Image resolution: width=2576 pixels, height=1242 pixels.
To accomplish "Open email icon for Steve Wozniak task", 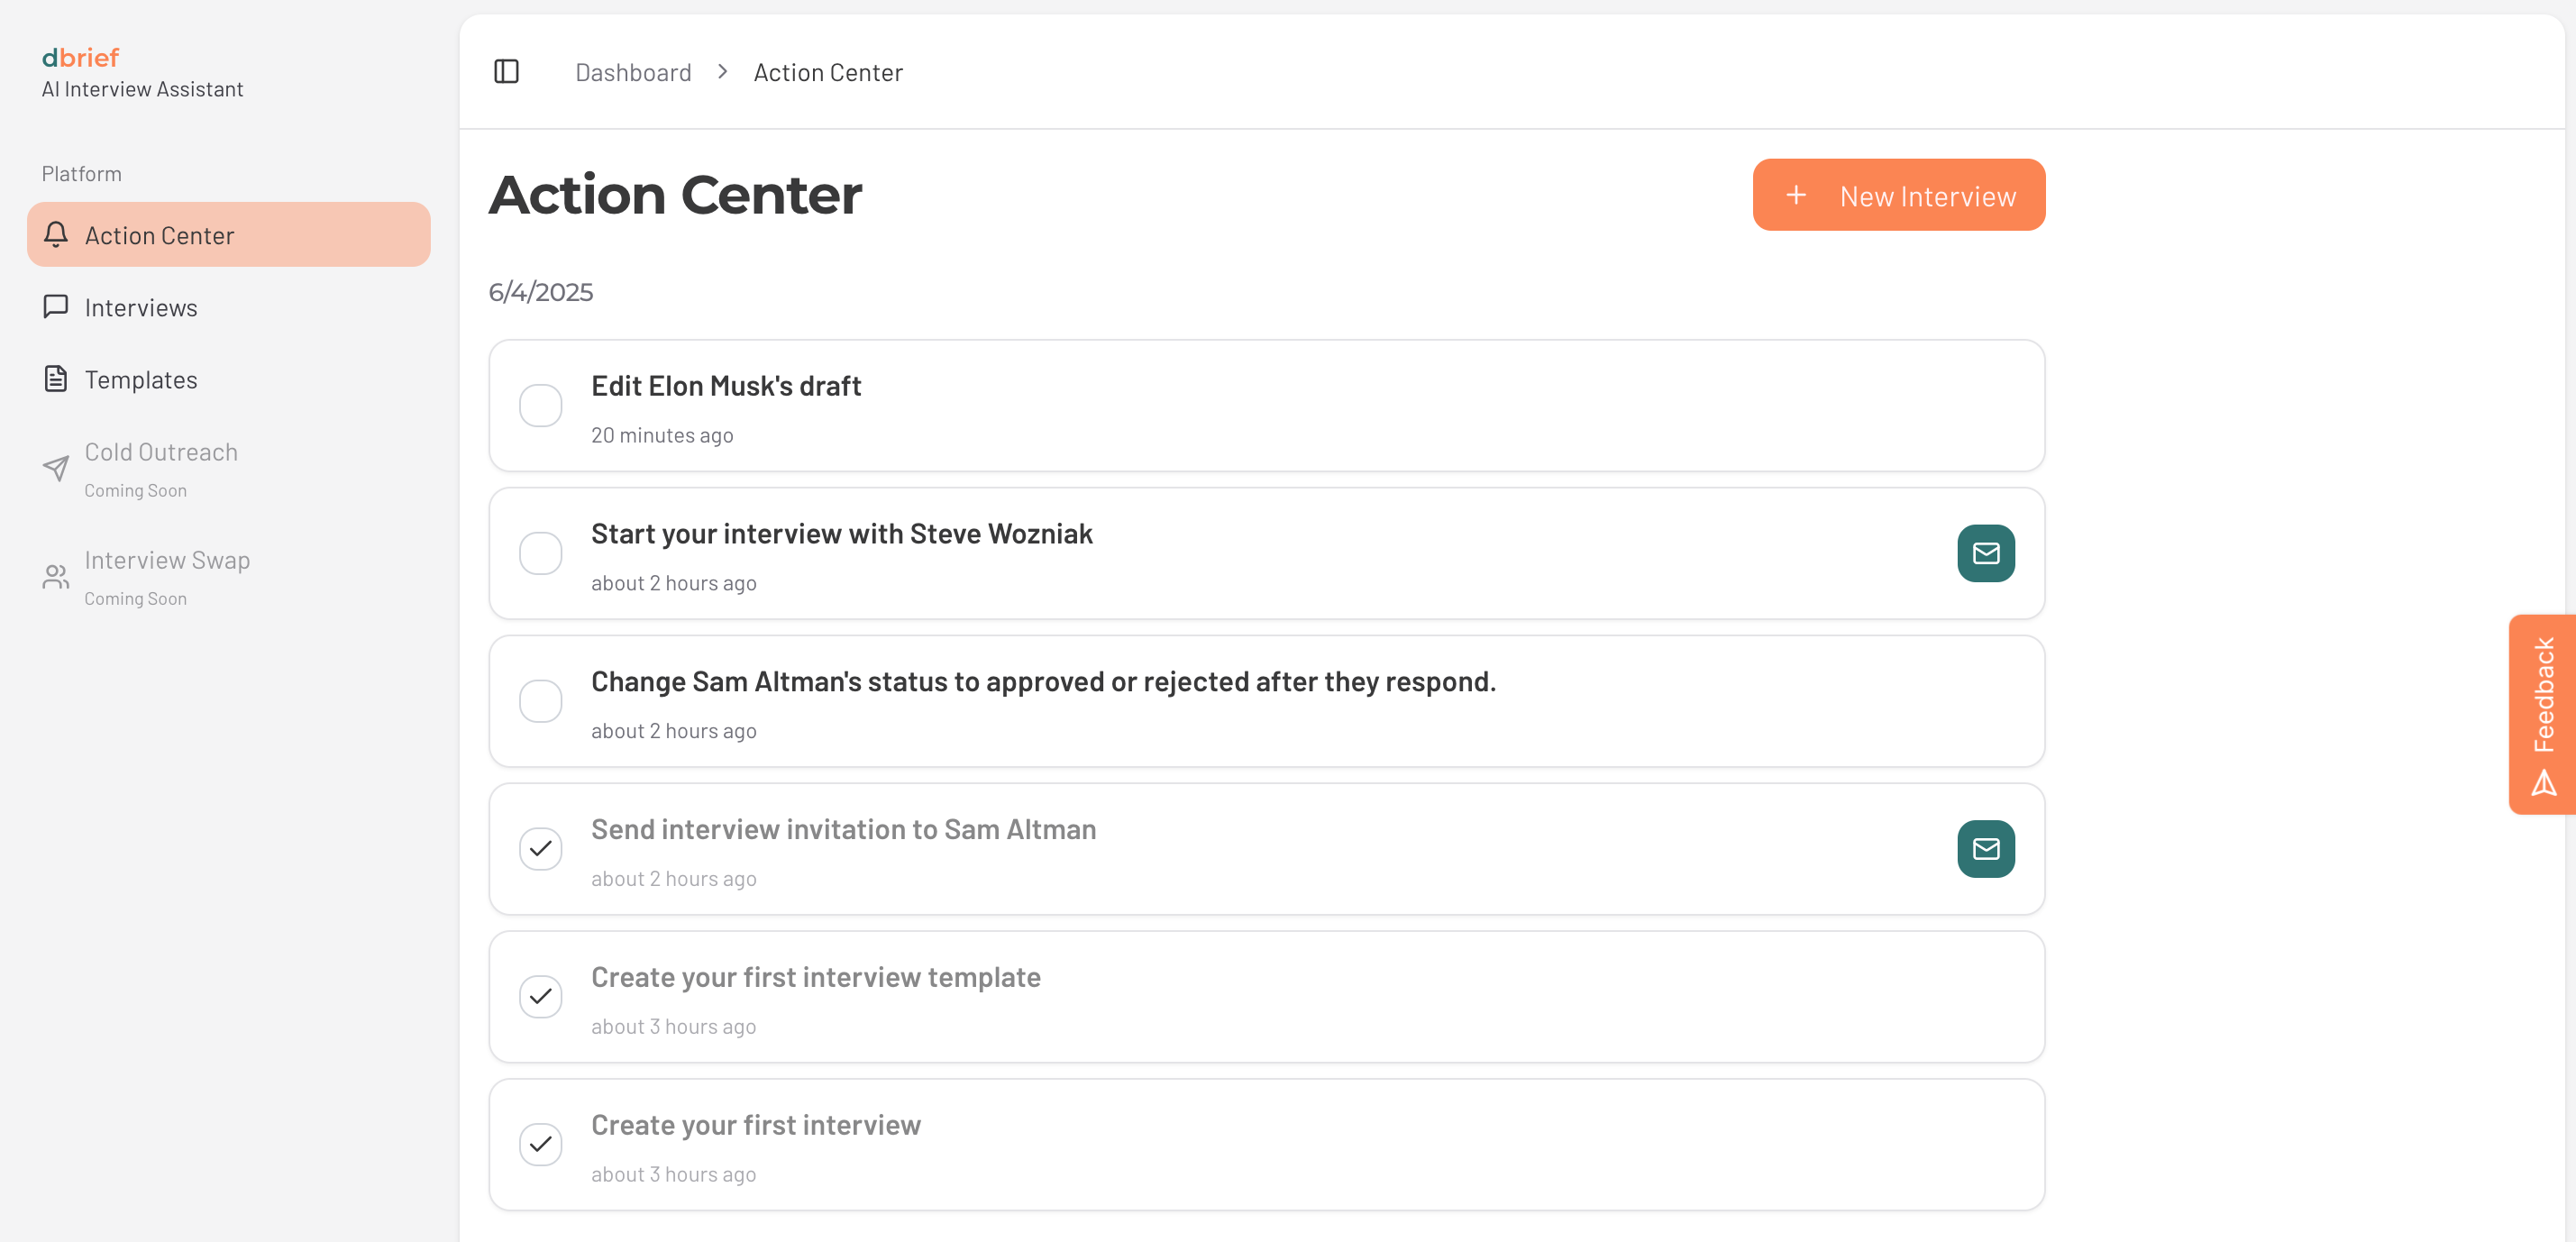I will click(1986, 553).
